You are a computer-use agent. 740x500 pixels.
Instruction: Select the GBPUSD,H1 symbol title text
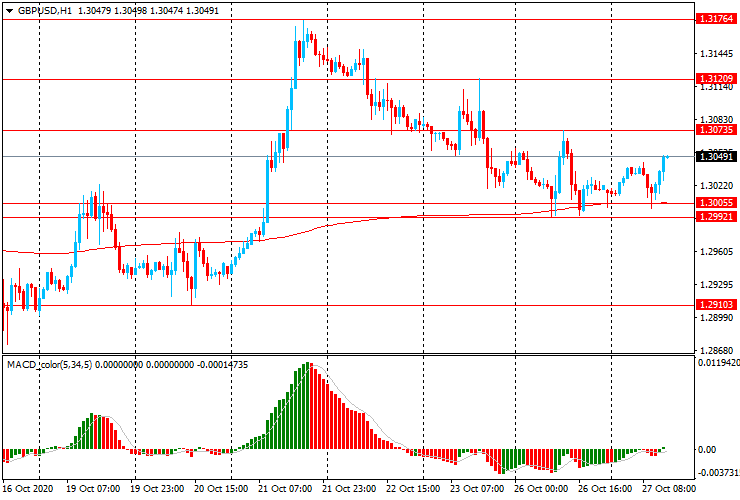pyautogui.click(x=45, y=10)
